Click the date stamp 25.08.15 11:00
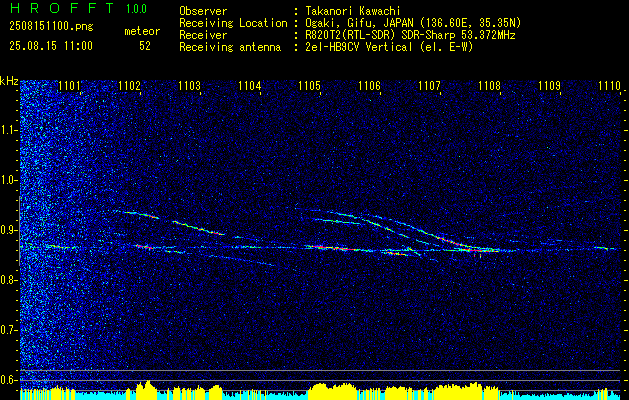The width and height of the screenshot is (629, 400). click(51, 46)
